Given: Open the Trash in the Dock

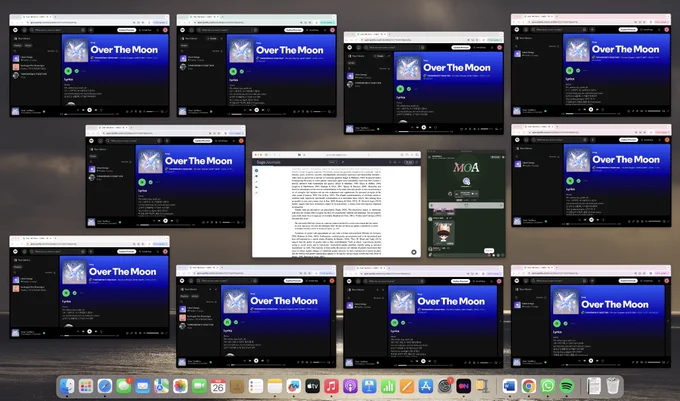Looking at the screenshot, I should [612, 386].
